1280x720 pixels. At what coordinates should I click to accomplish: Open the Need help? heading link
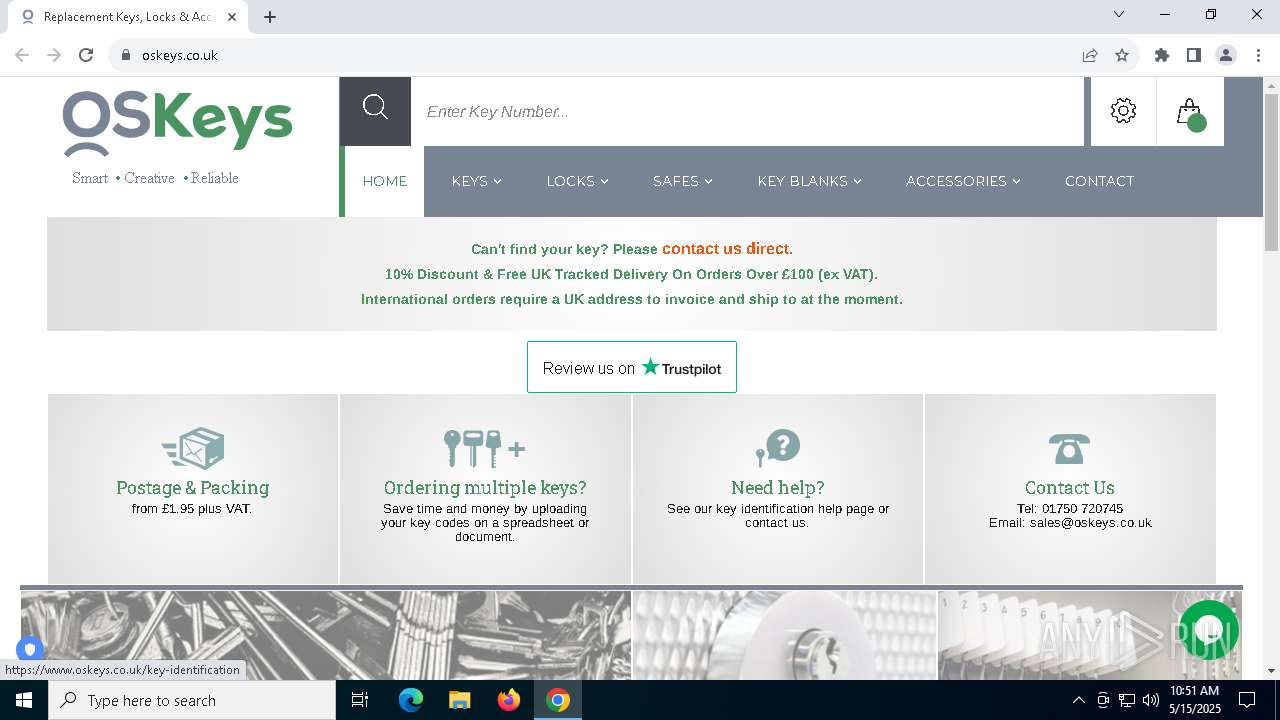[777, 488]
